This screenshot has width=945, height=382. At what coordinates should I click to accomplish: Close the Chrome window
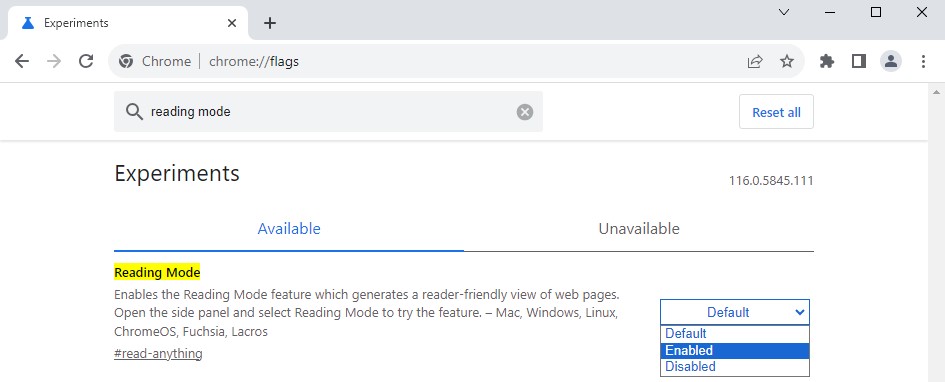click(921, 12)
